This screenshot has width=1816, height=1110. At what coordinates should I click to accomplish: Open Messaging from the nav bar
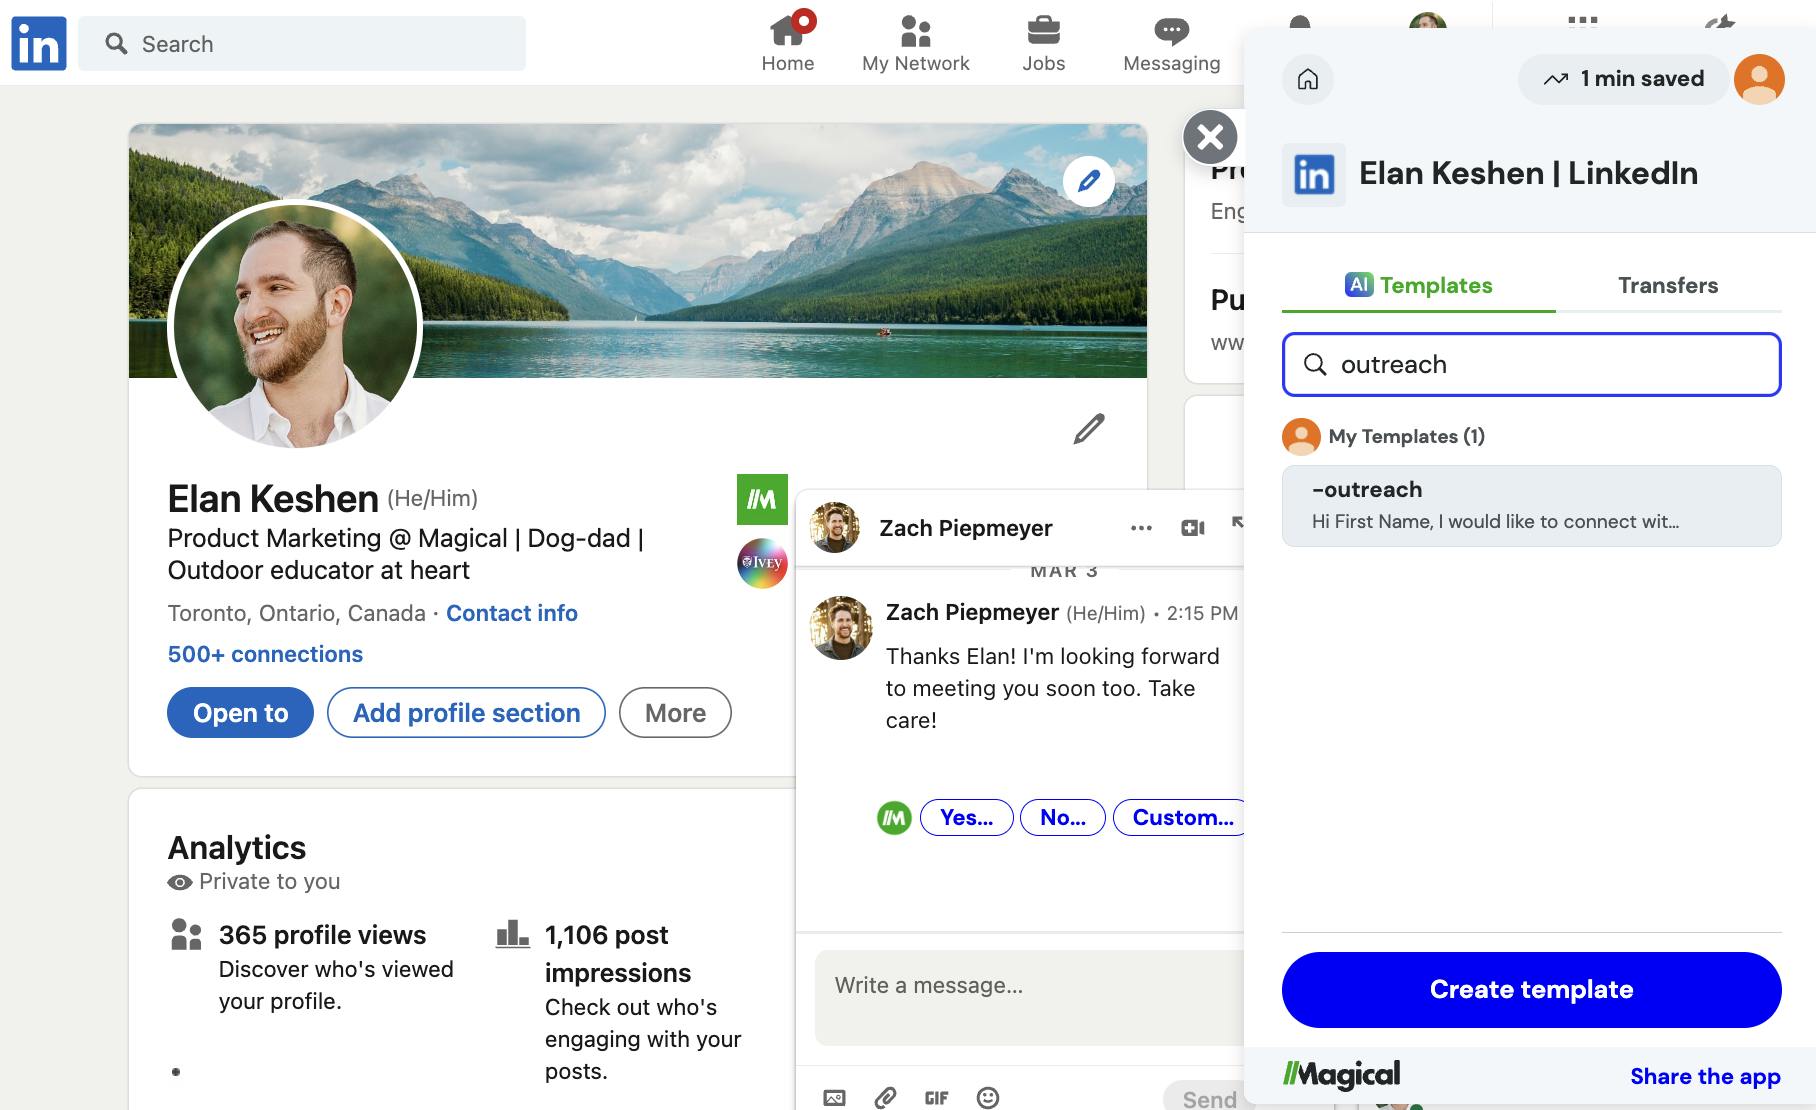[1171, 43]
